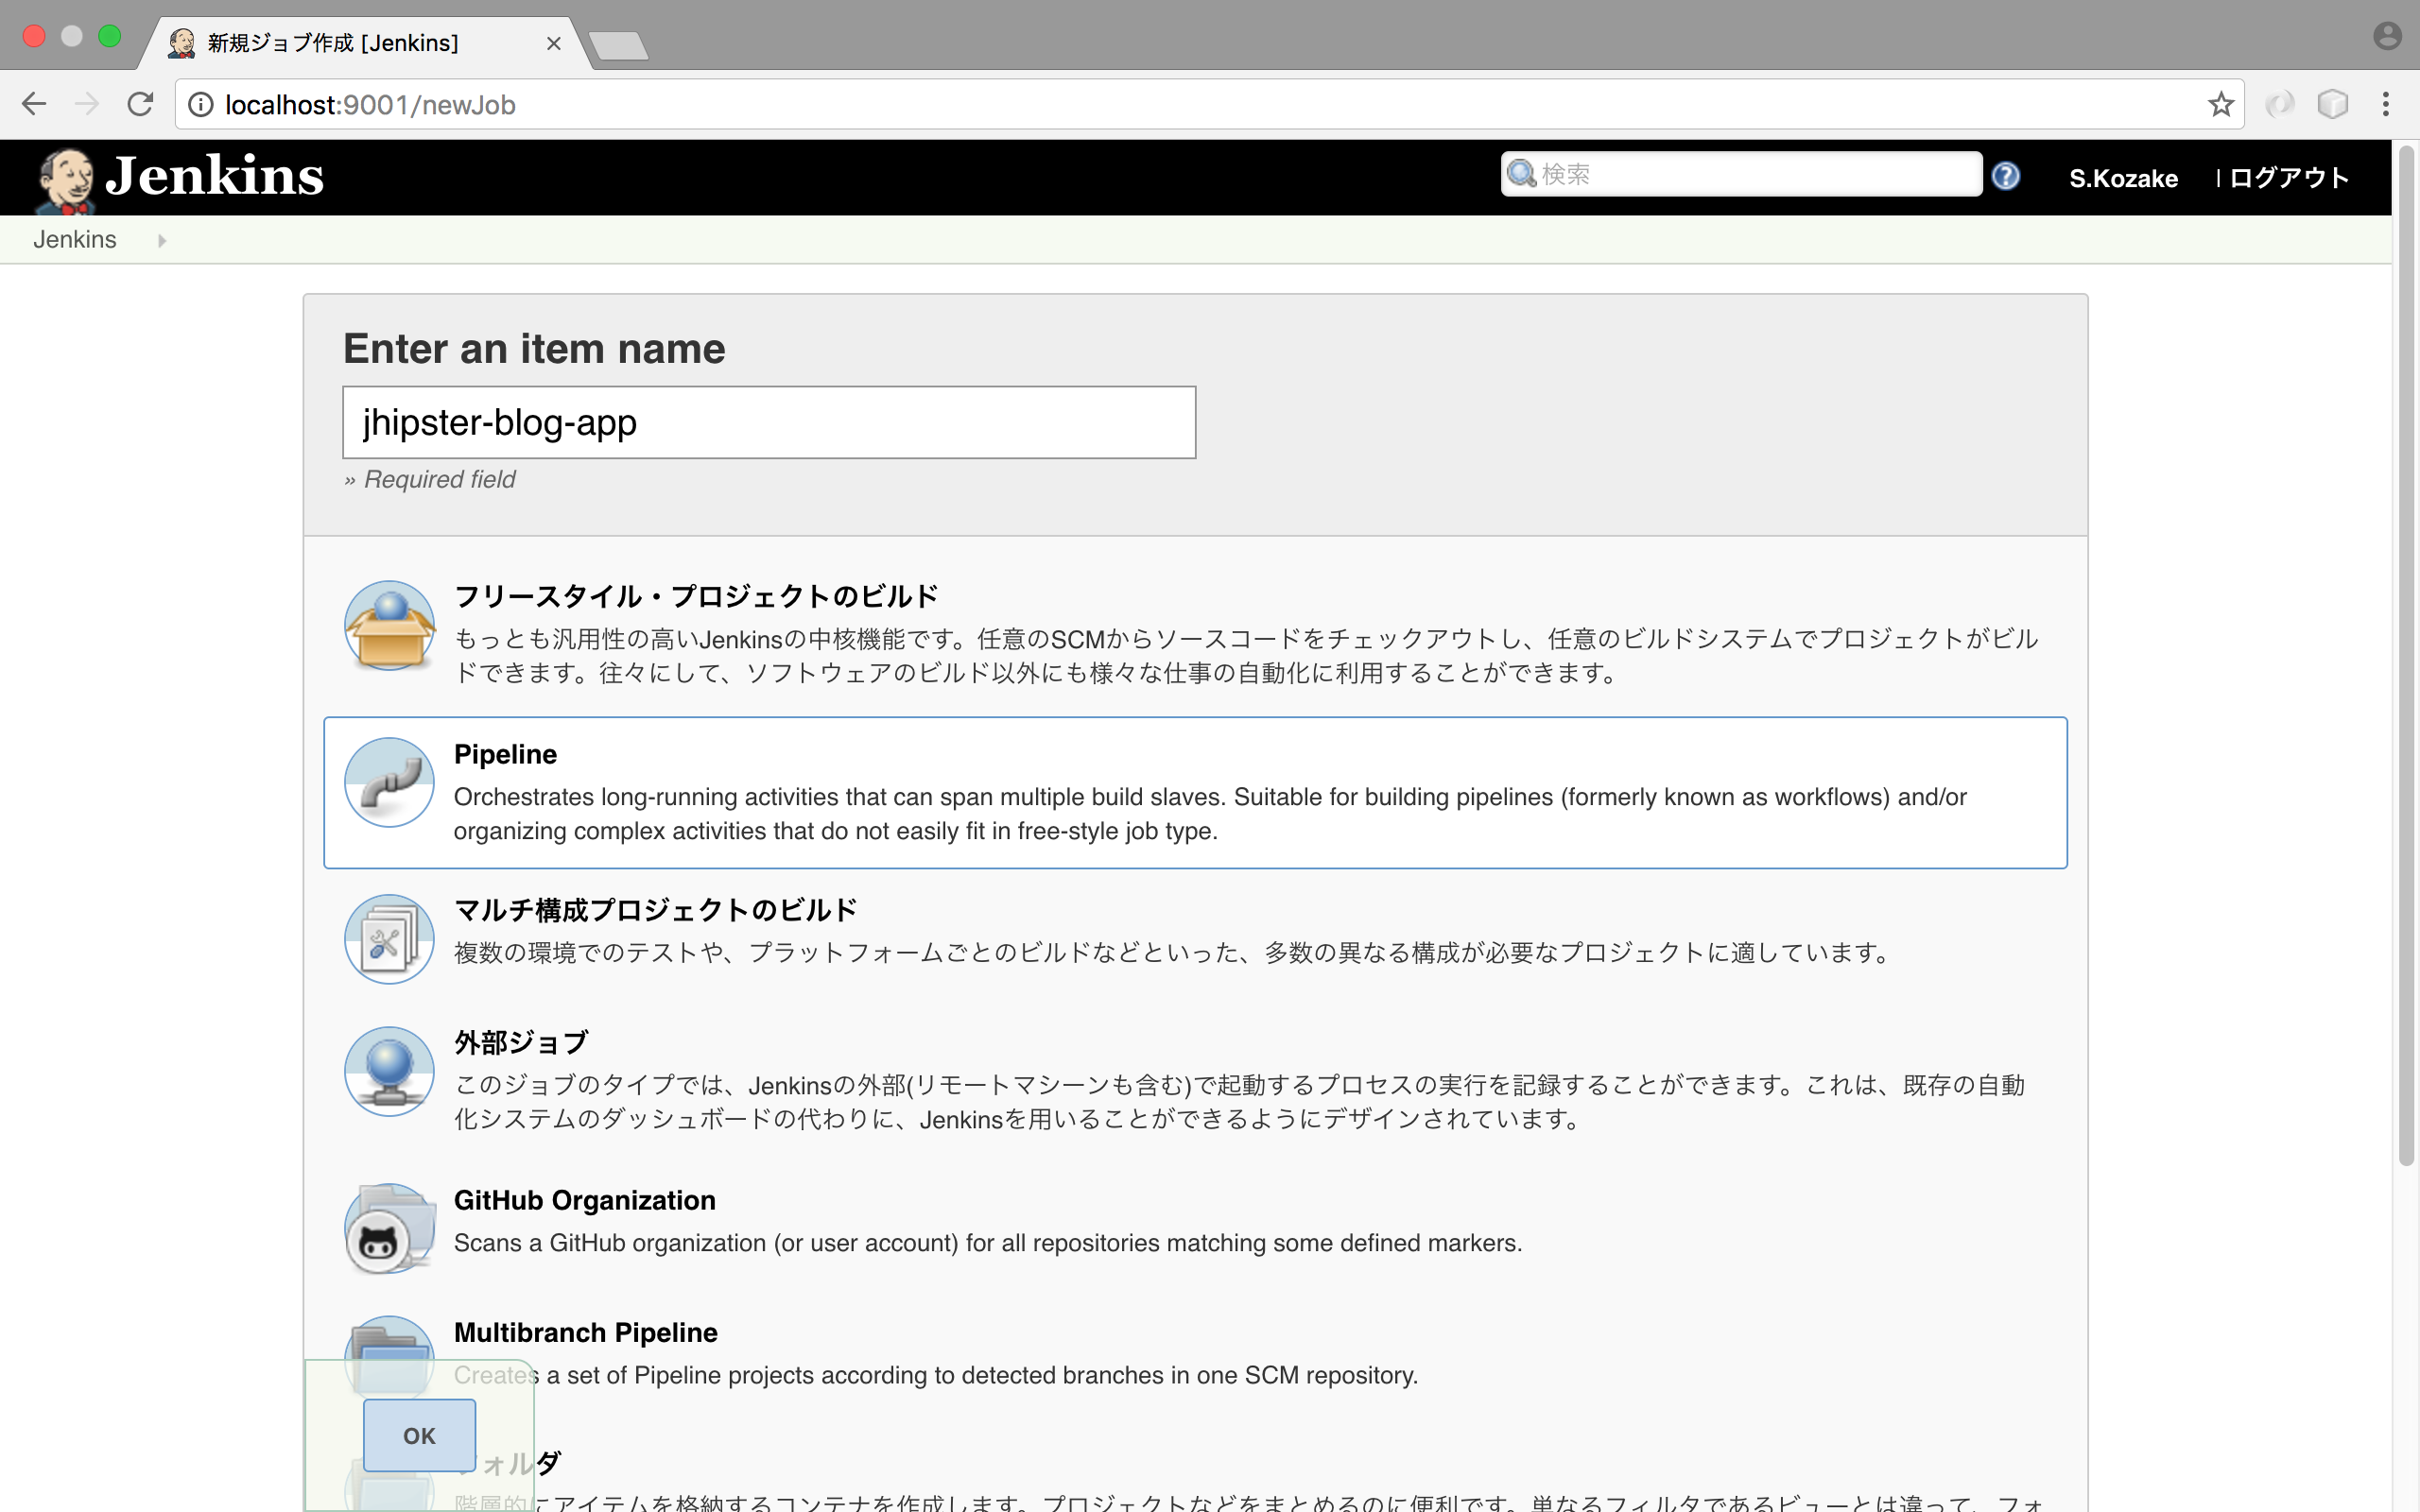Click the description starting '複数の環境でのテストや'
2420x1512 pixels.
point(1171,953)
